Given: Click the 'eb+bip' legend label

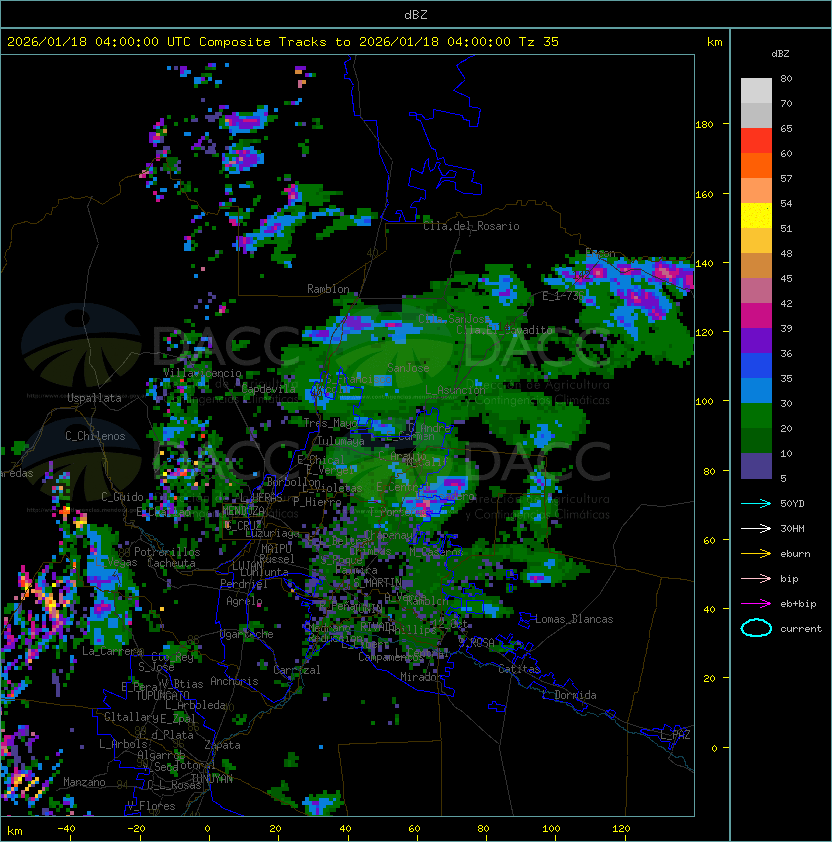Looking at the screenshot, I should 798,604.
